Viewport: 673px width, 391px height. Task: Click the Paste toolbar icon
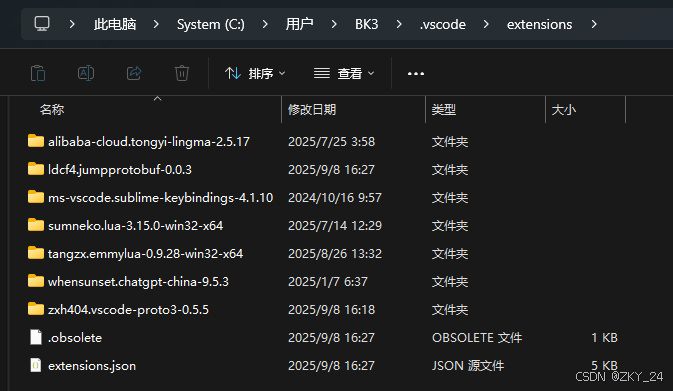38,73
